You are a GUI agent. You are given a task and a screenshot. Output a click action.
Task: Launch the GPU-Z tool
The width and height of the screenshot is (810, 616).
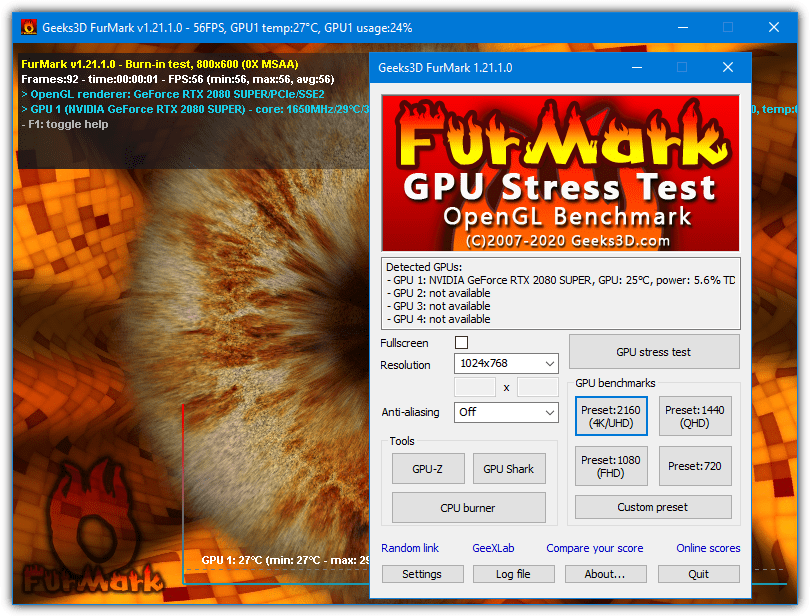pos(428,469)
